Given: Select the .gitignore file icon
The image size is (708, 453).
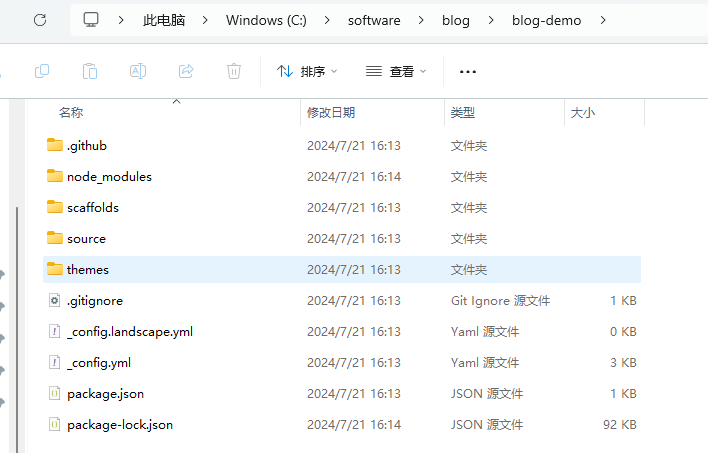Looking at the screenshot, I should (x=54, y=300).
